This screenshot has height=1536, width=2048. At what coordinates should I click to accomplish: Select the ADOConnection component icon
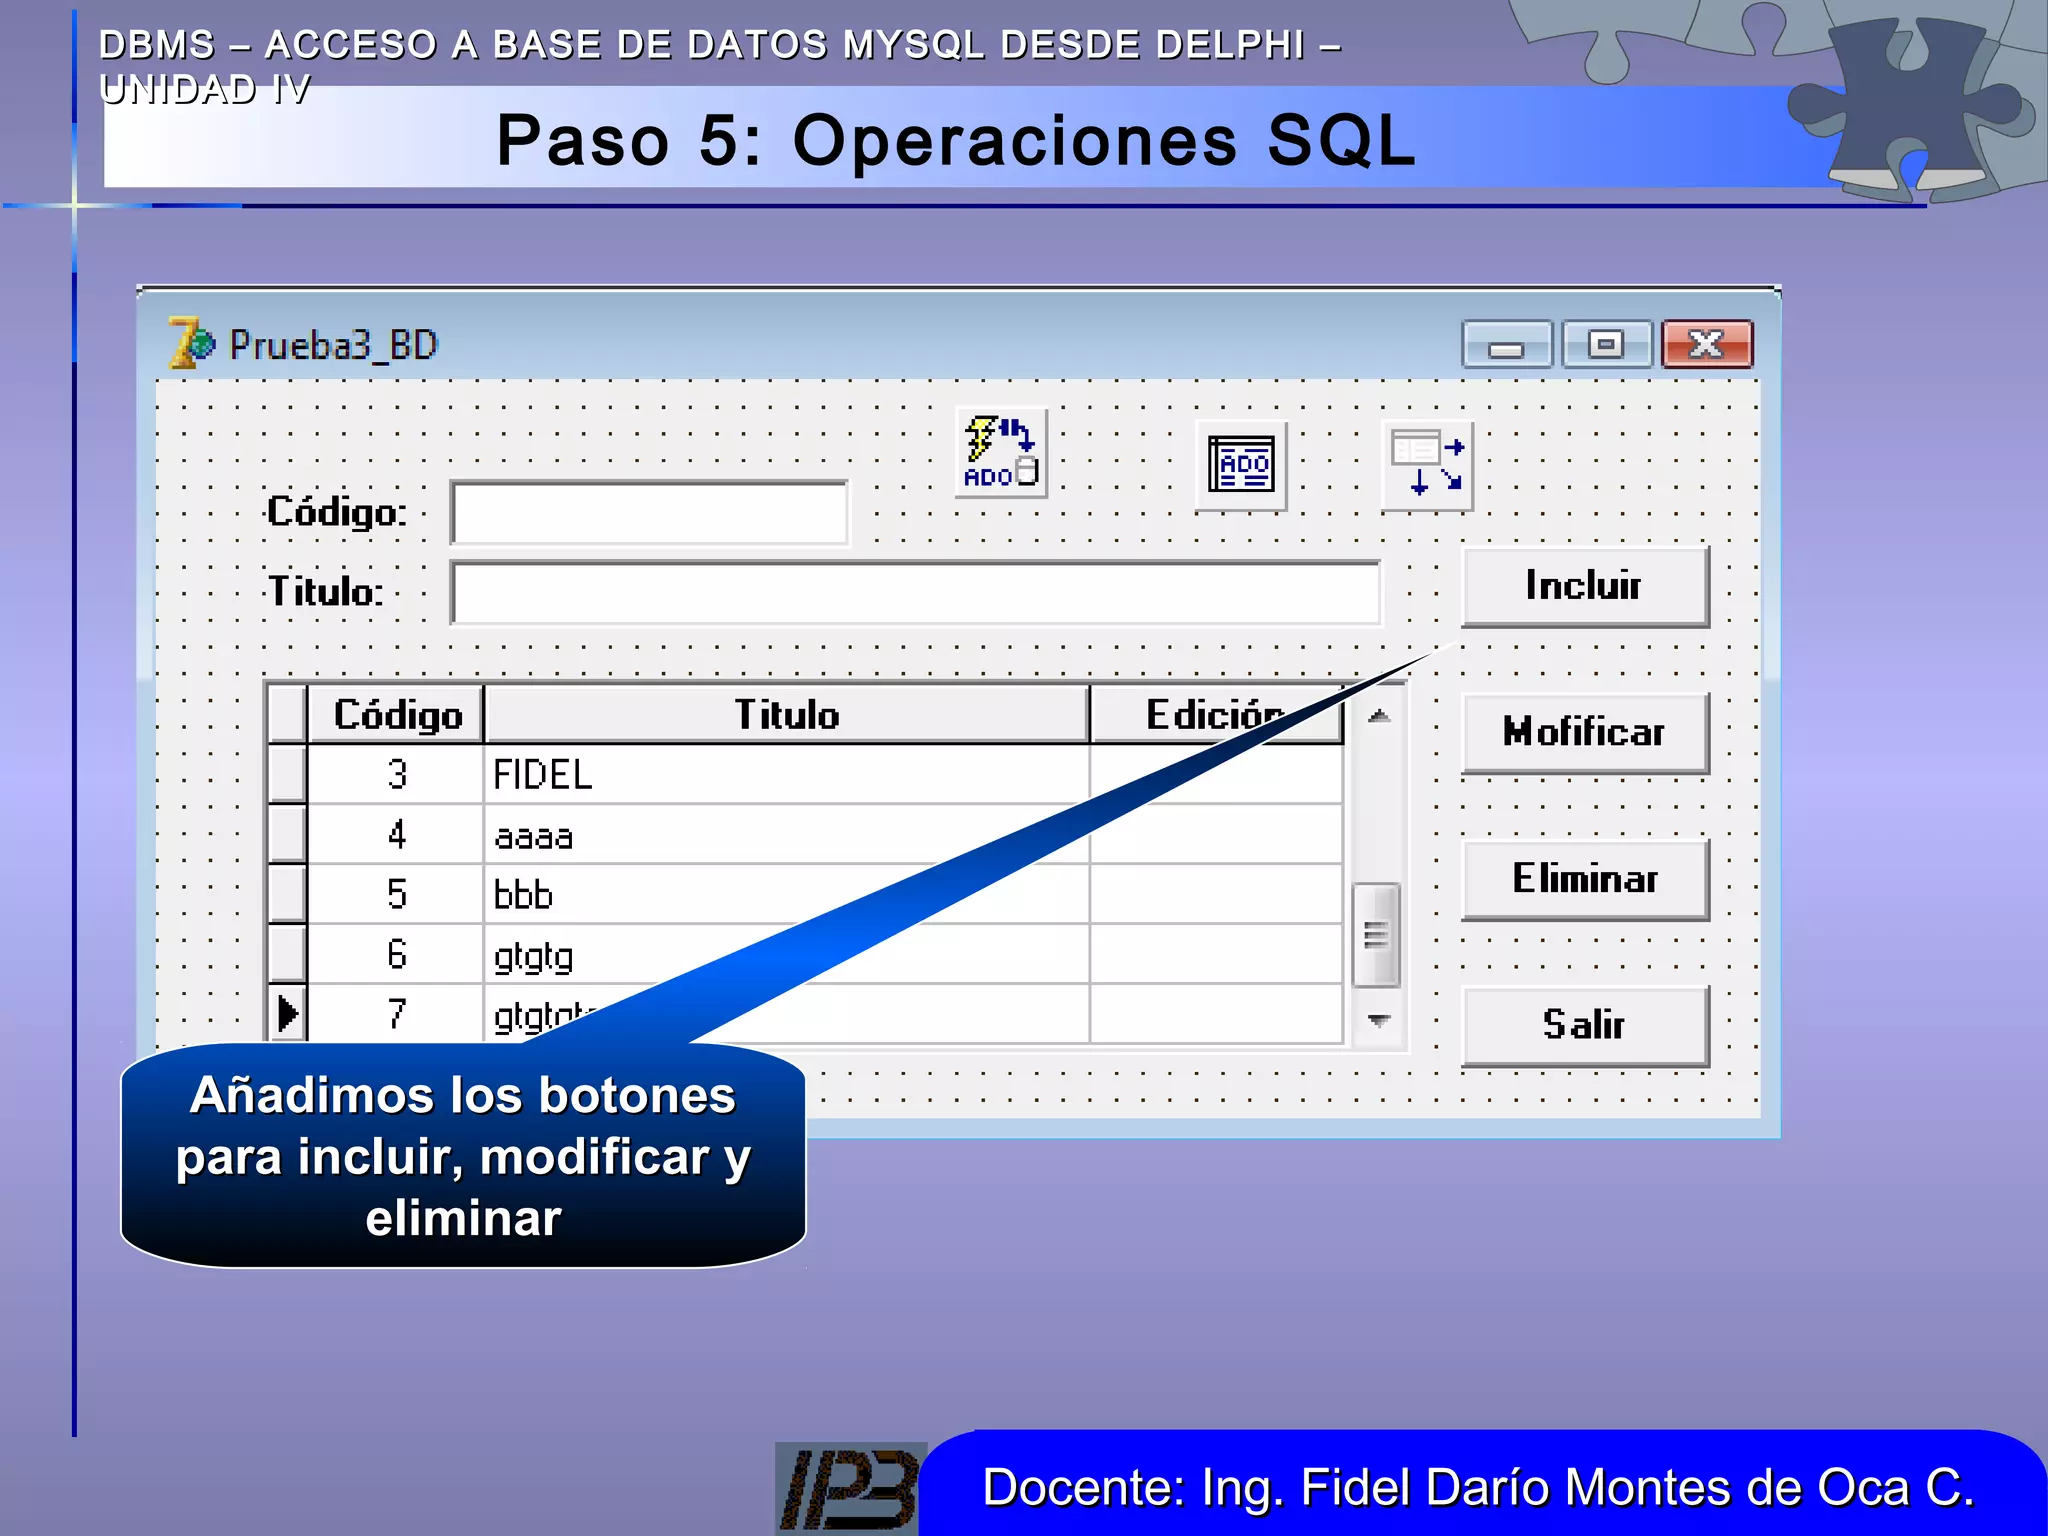coord(1001,452)
